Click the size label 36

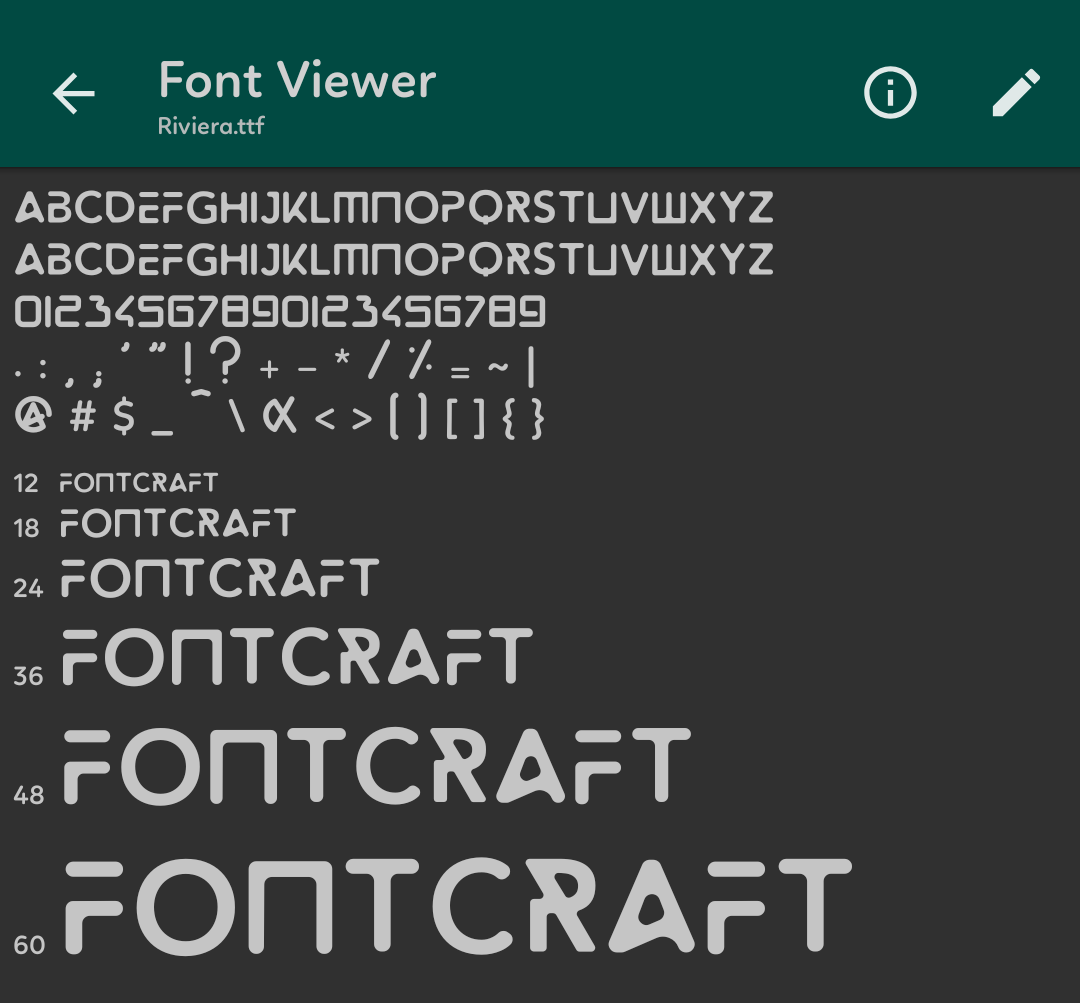[28, 676]
